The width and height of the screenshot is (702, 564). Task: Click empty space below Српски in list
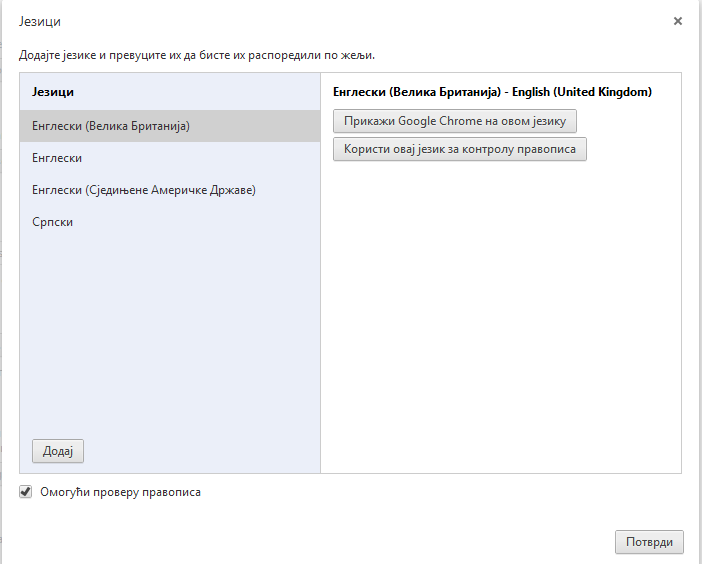170,331
